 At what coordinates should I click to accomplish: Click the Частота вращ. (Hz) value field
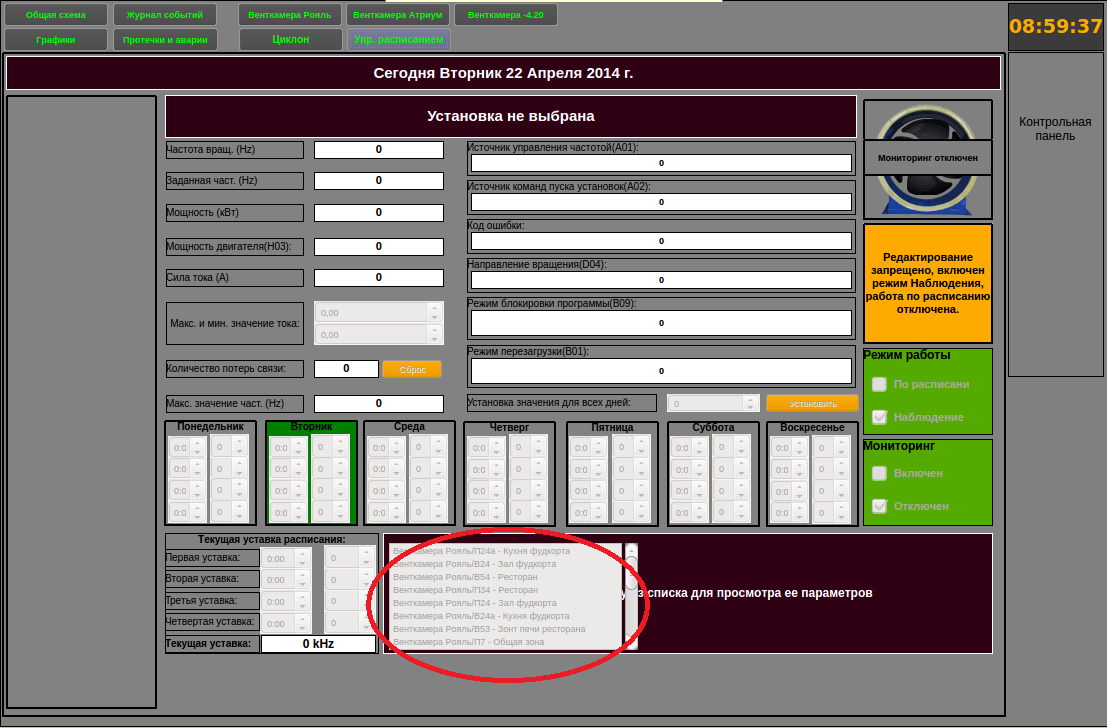[x=378, y=150]
